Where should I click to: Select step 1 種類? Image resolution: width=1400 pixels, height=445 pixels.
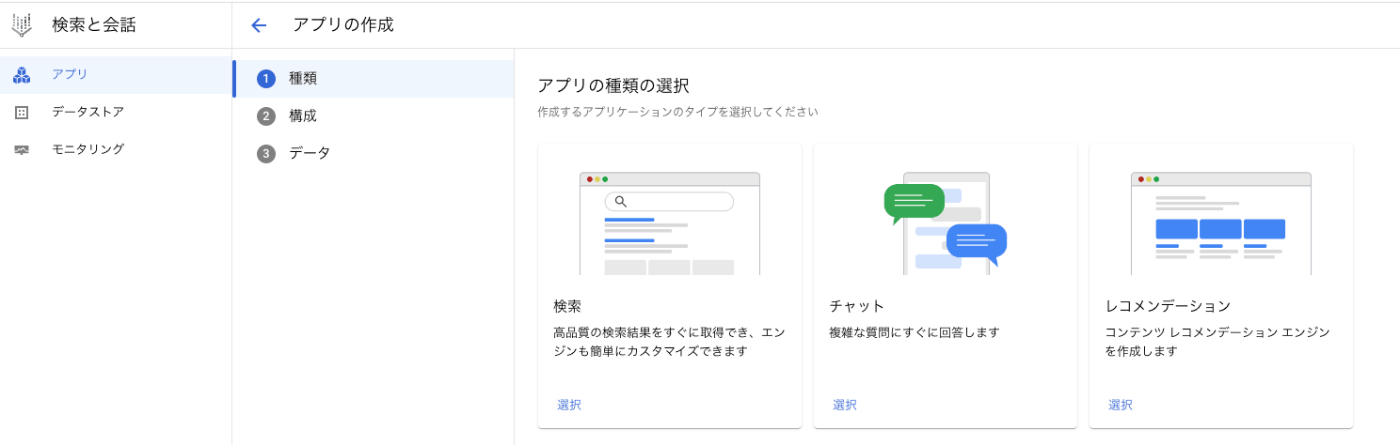pos(373,79)
